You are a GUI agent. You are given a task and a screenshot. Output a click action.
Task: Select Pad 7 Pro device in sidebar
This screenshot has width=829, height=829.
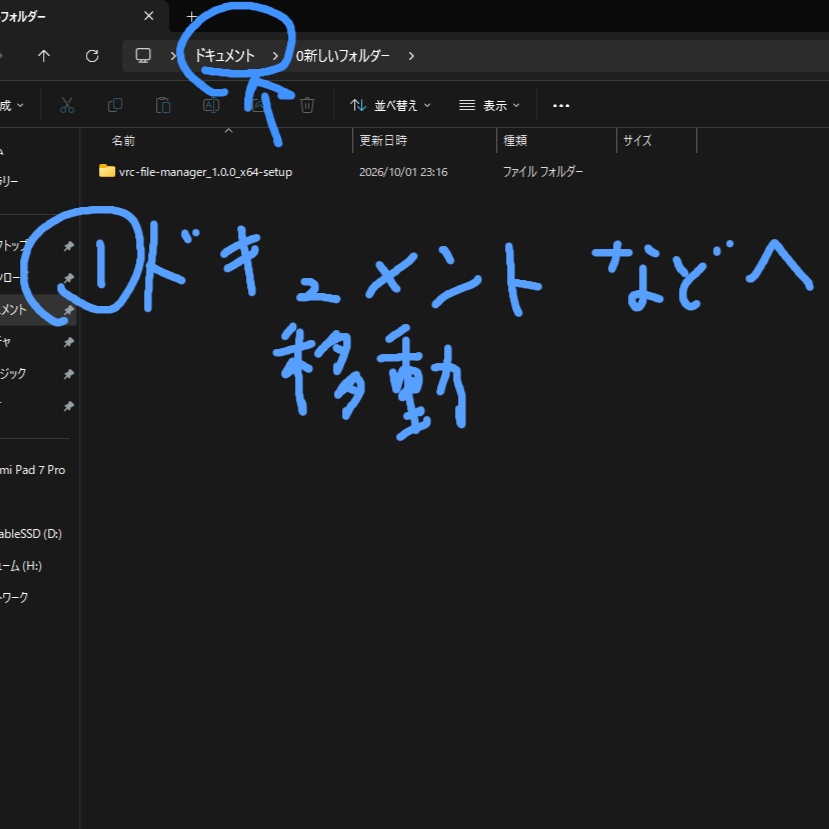tap(33, 469)
